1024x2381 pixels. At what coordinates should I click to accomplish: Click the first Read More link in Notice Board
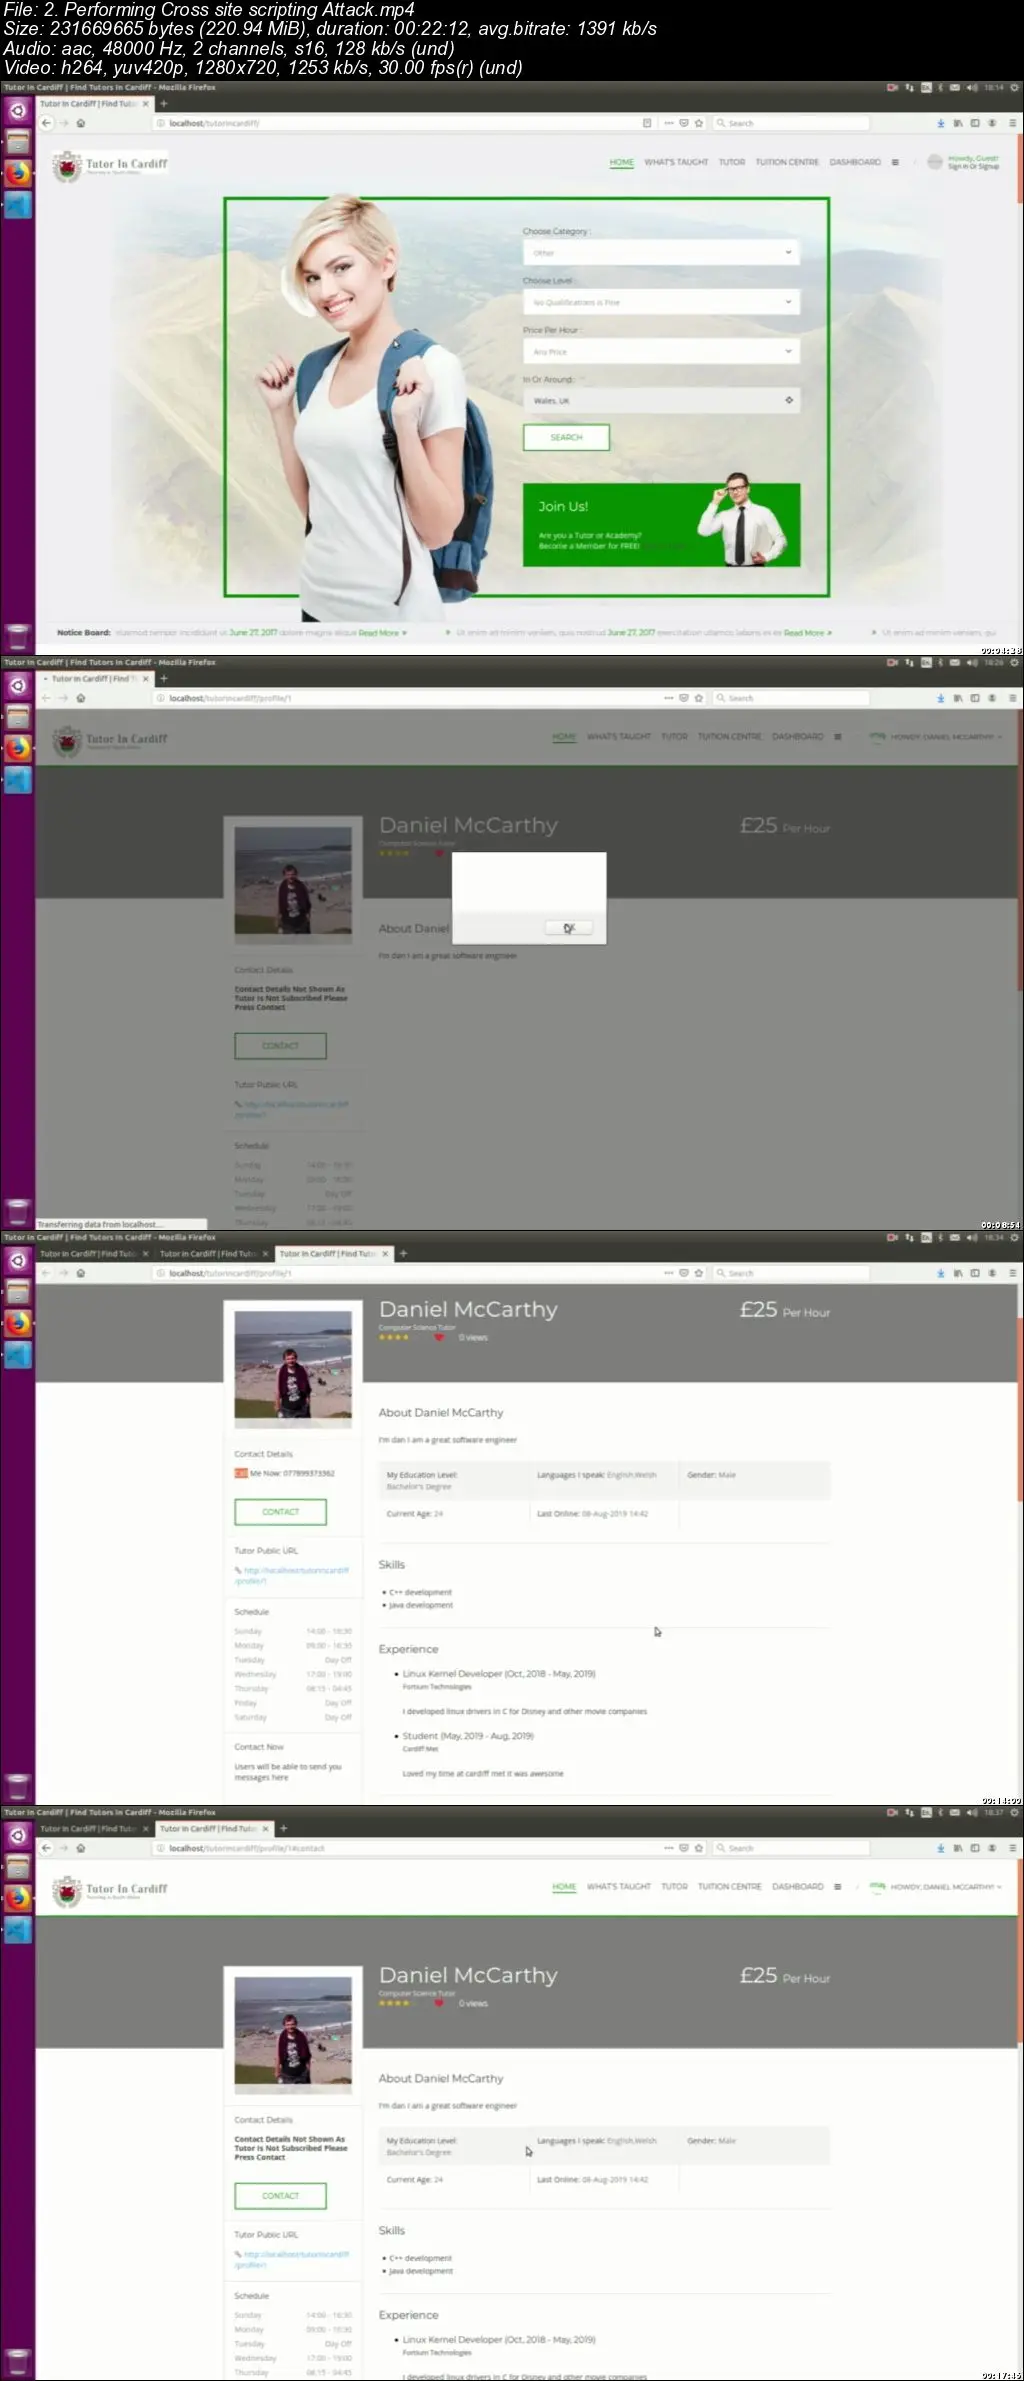click(382, 633)
